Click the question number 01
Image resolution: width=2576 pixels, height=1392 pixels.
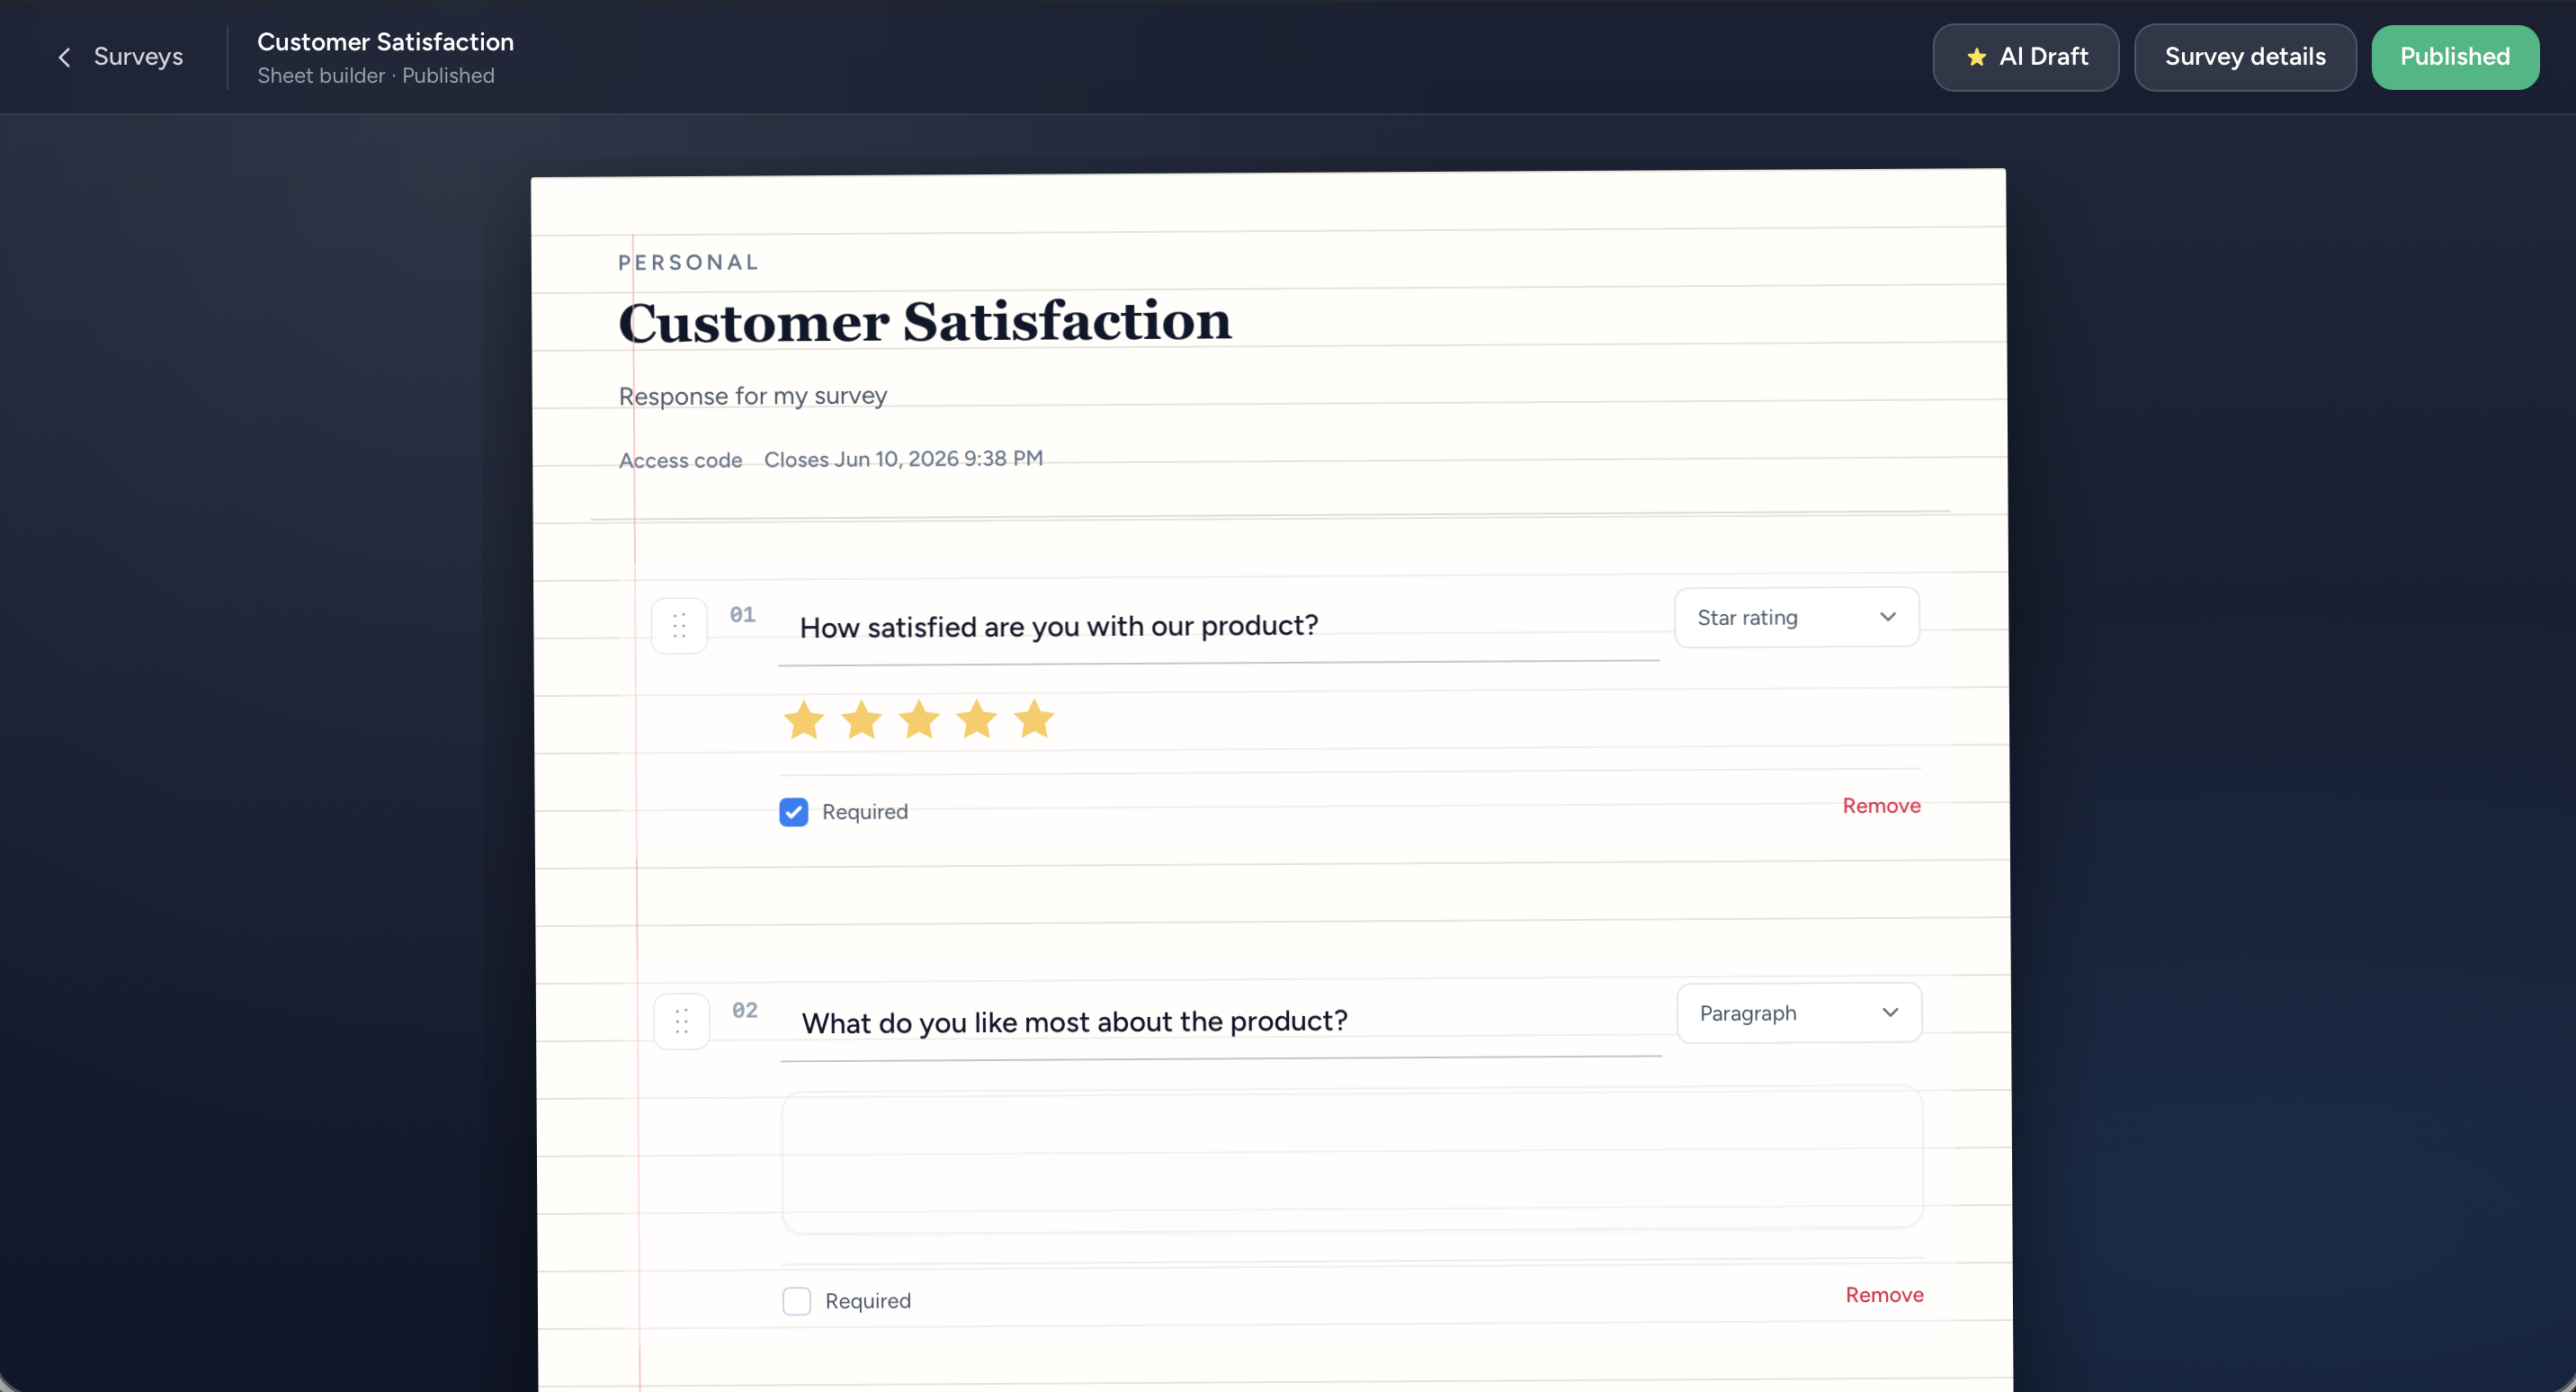click(742, 615)
